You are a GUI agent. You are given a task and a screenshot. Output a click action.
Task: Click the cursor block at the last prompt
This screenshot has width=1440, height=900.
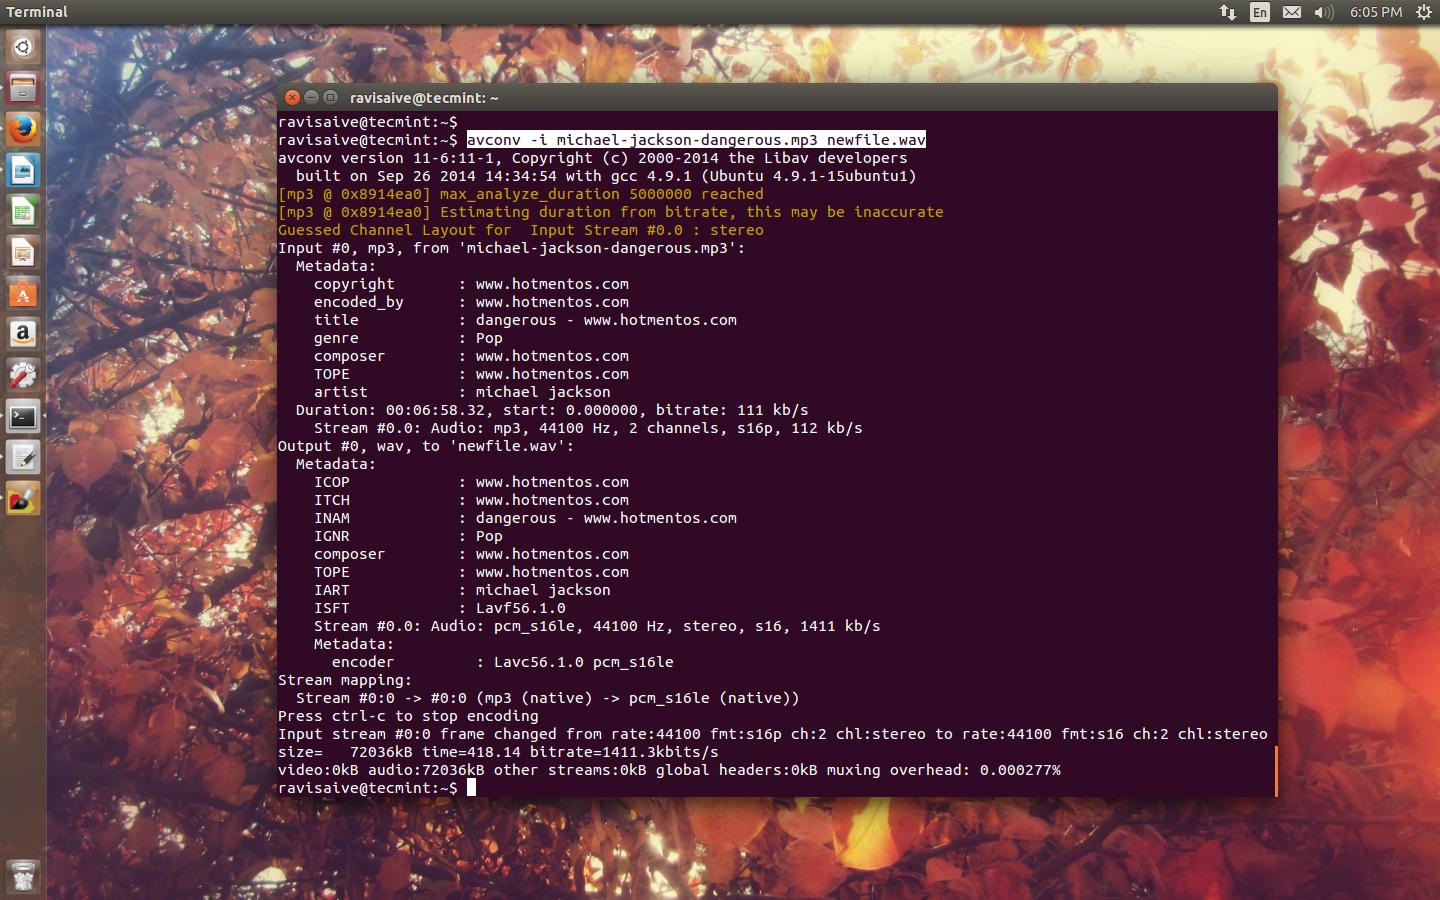(471, 788)
